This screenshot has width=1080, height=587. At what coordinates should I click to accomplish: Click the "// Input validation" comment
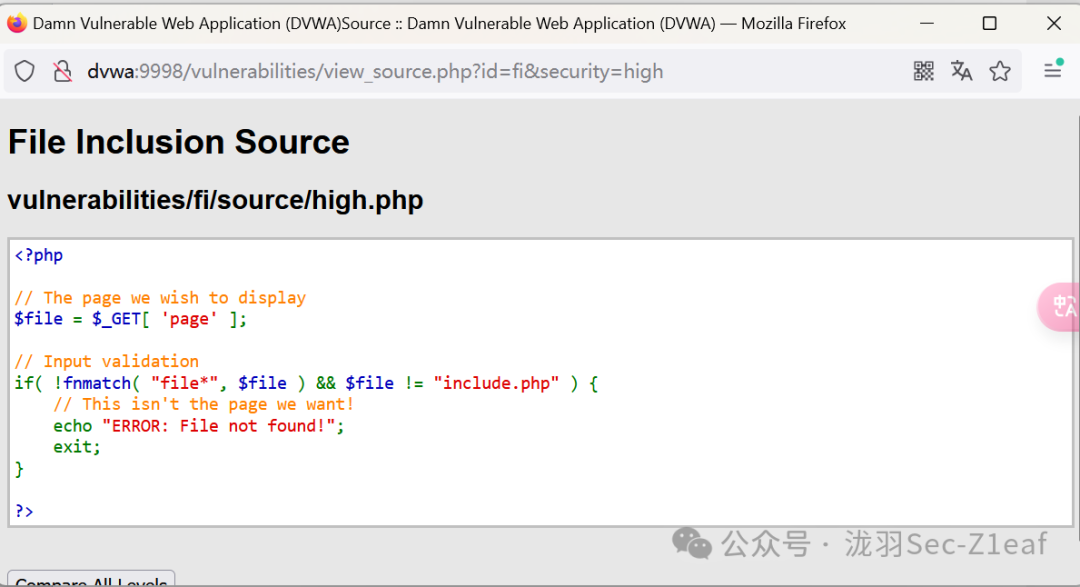click(x=106, y=361)
